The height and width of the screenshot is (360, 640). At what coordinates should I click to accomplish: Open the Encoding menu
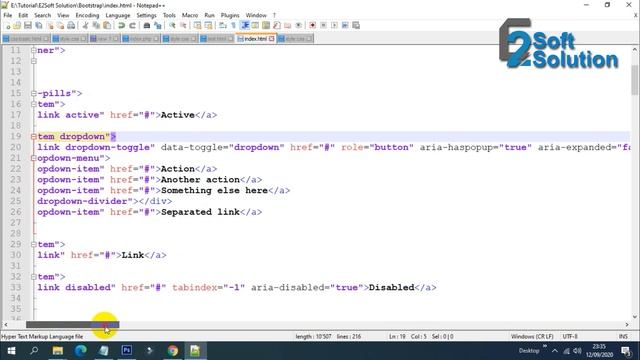(87, 15)
